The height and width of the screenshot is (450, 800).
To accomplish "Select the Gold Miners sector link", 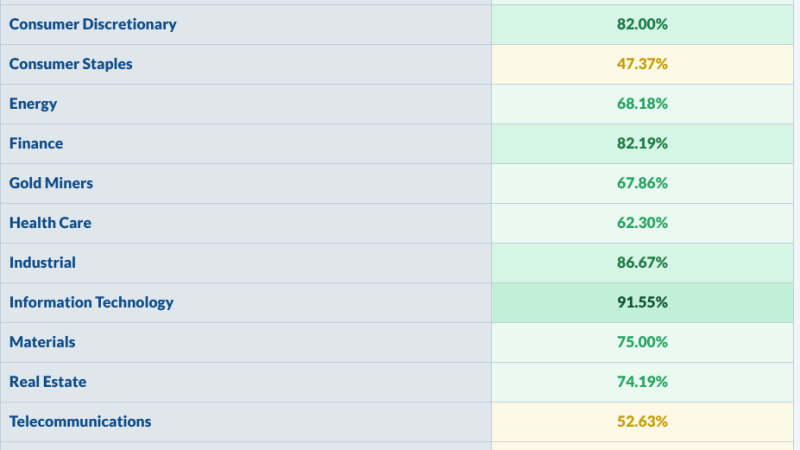I will [51, 183].
